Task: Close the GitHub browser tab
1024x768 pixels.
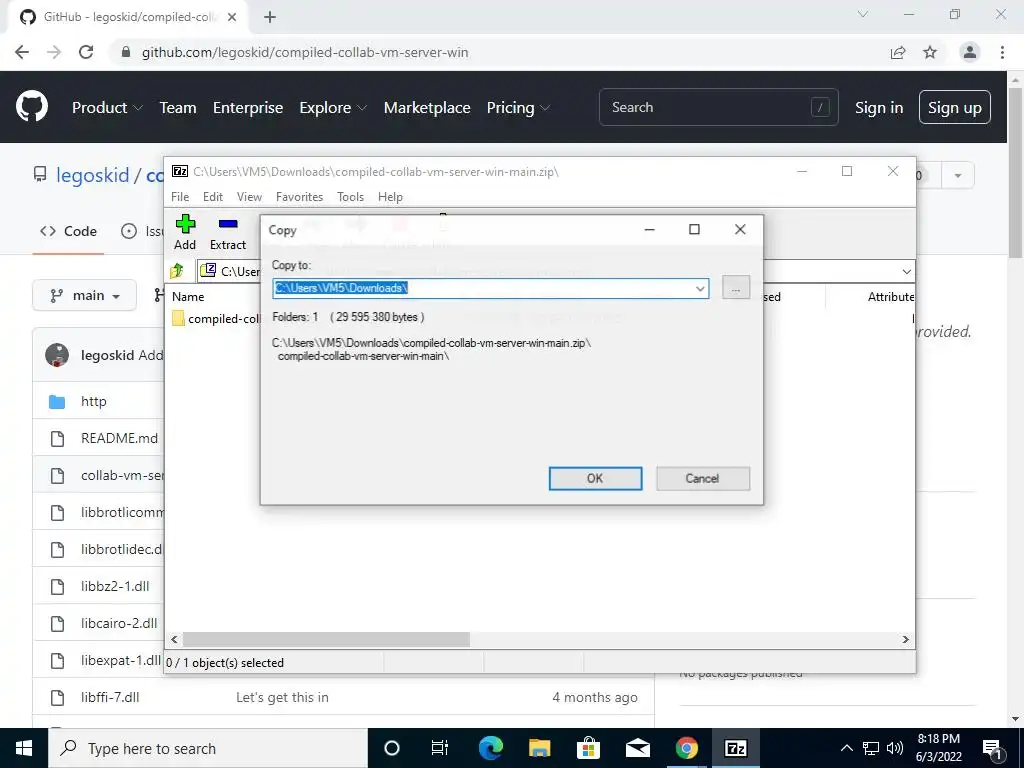Action: pyautogui.click(x=232, y=17)
